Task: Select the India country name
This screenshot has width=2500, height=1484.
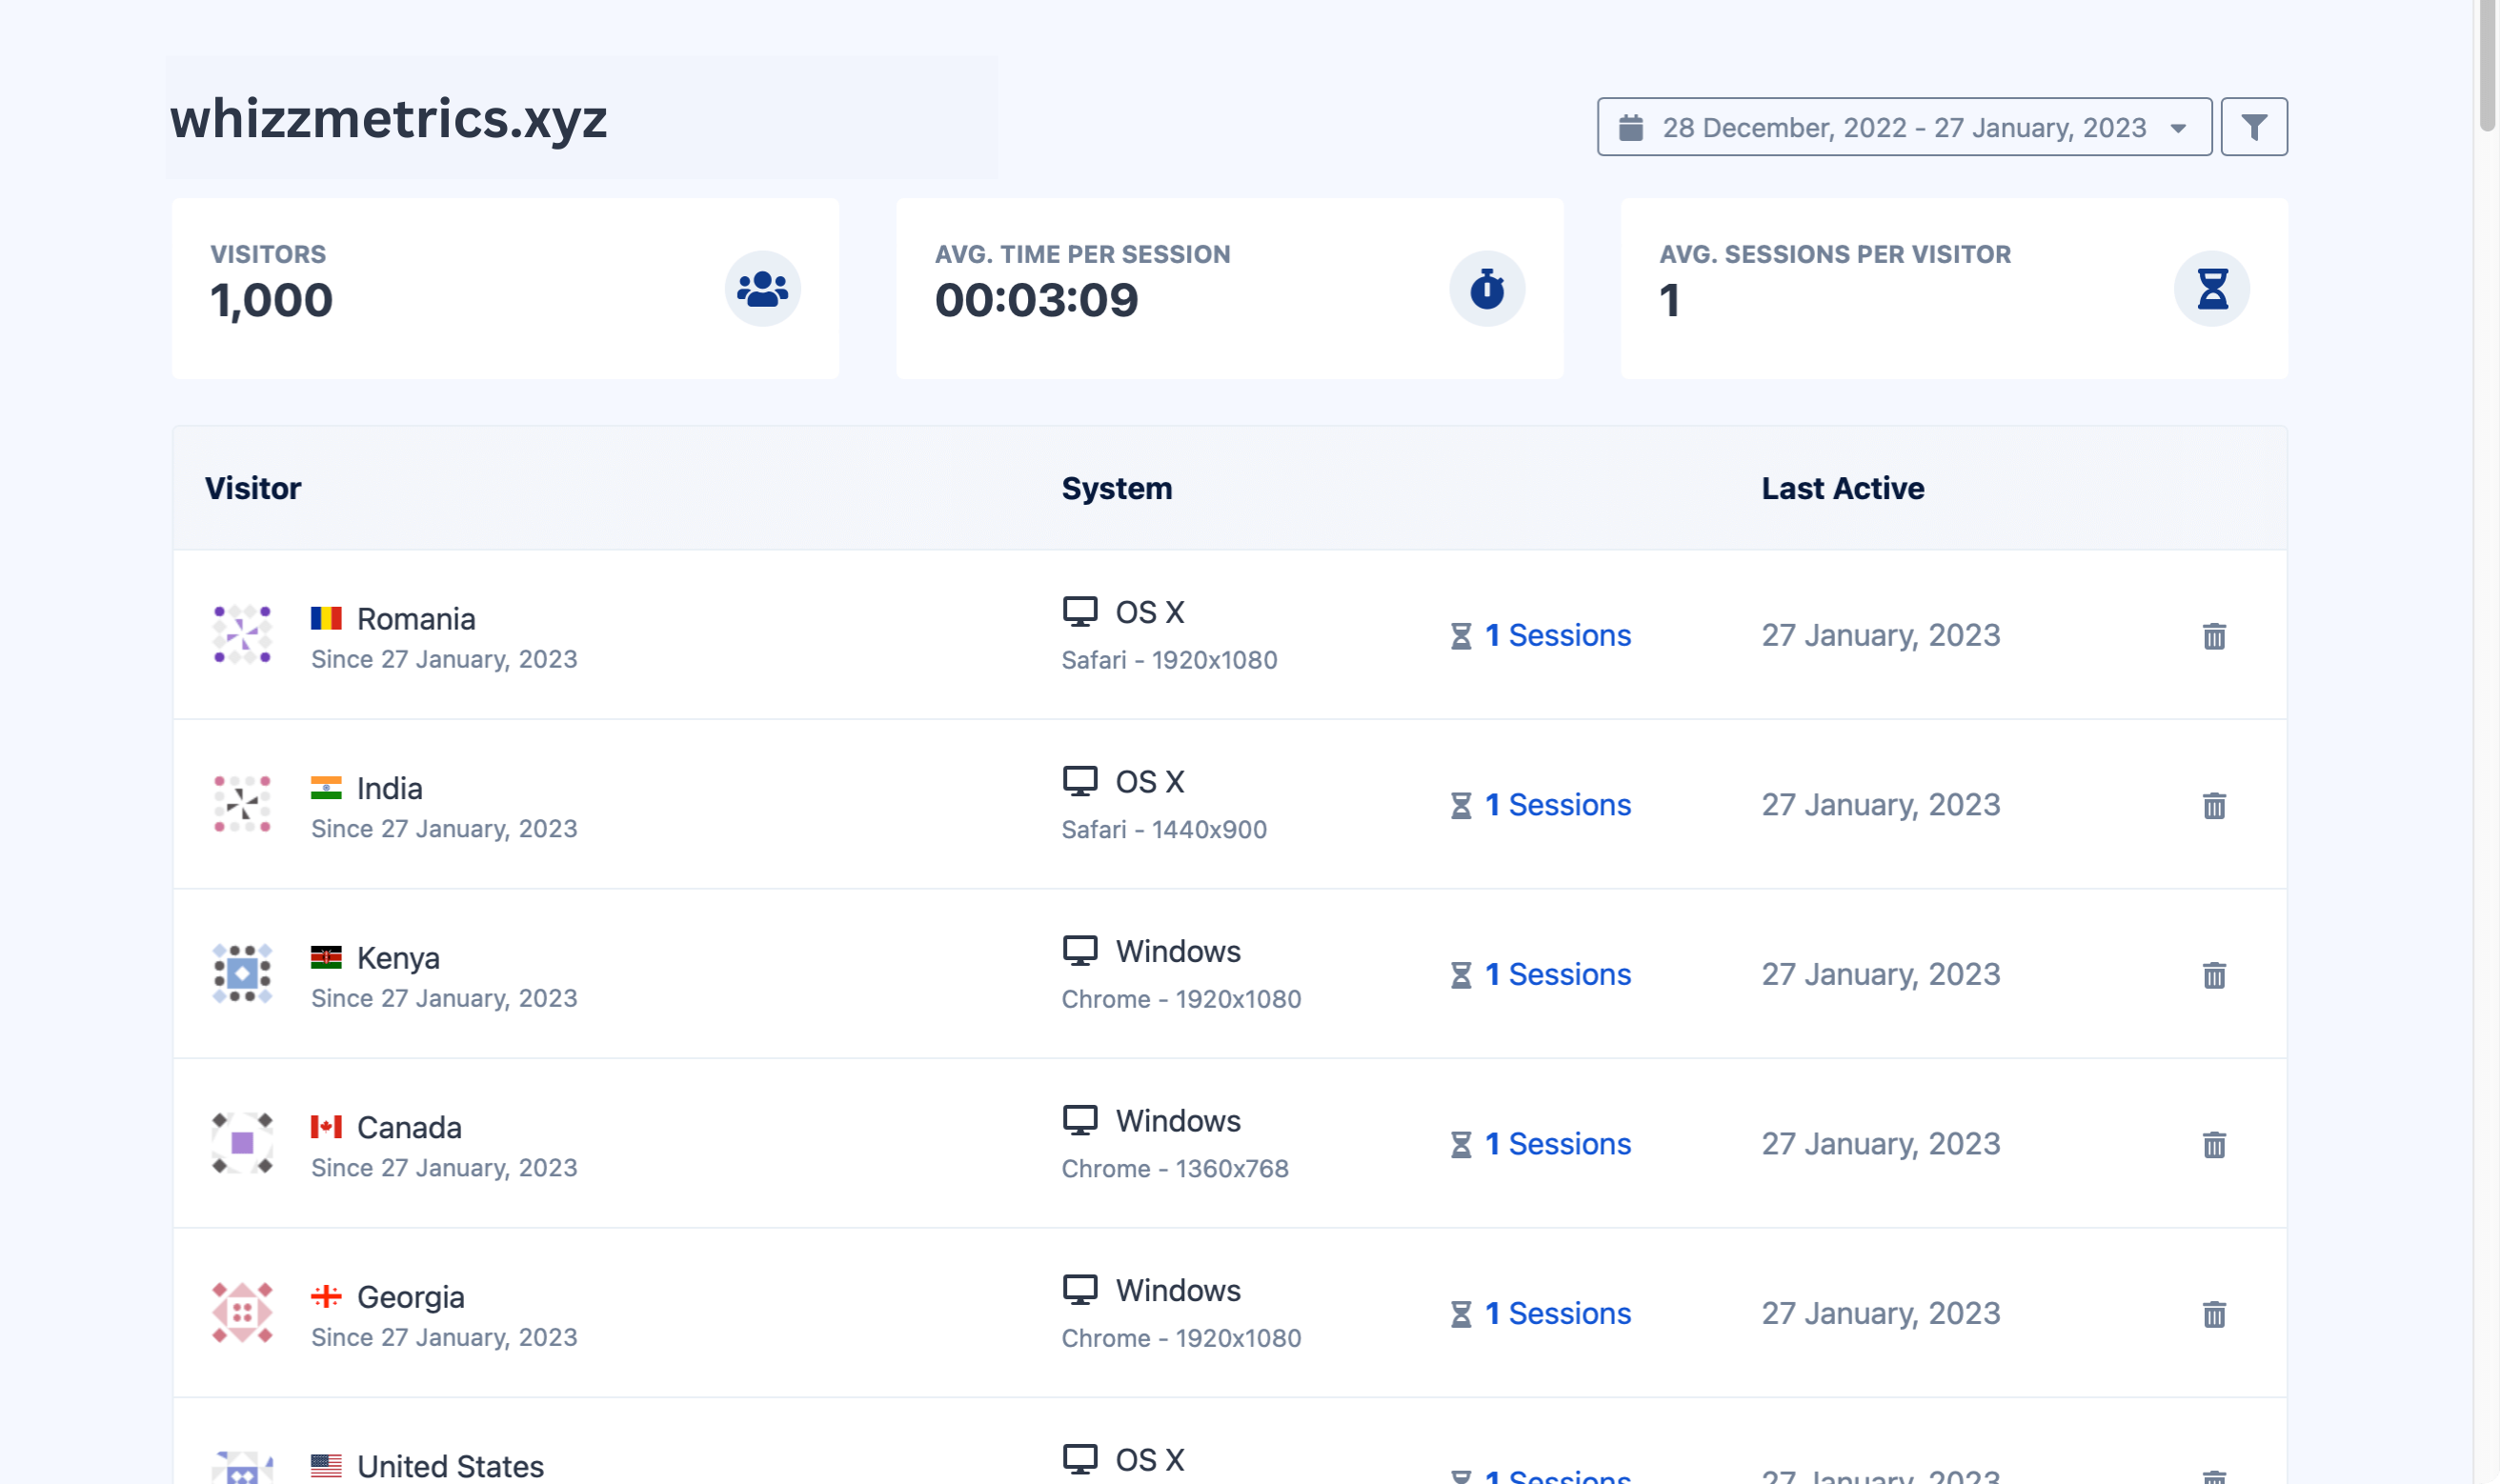Action: coord(390,789)
